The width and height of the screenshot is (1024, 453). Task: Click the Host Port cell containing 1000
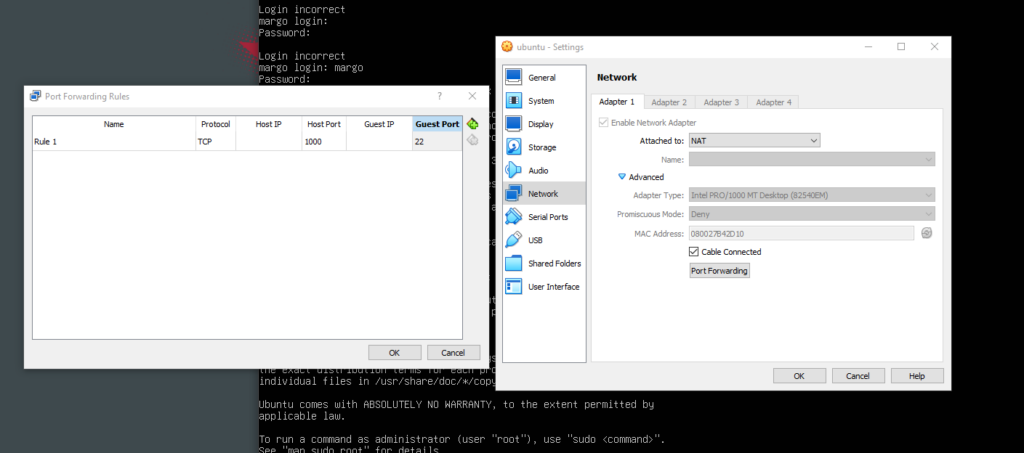[x=324, y=142]
